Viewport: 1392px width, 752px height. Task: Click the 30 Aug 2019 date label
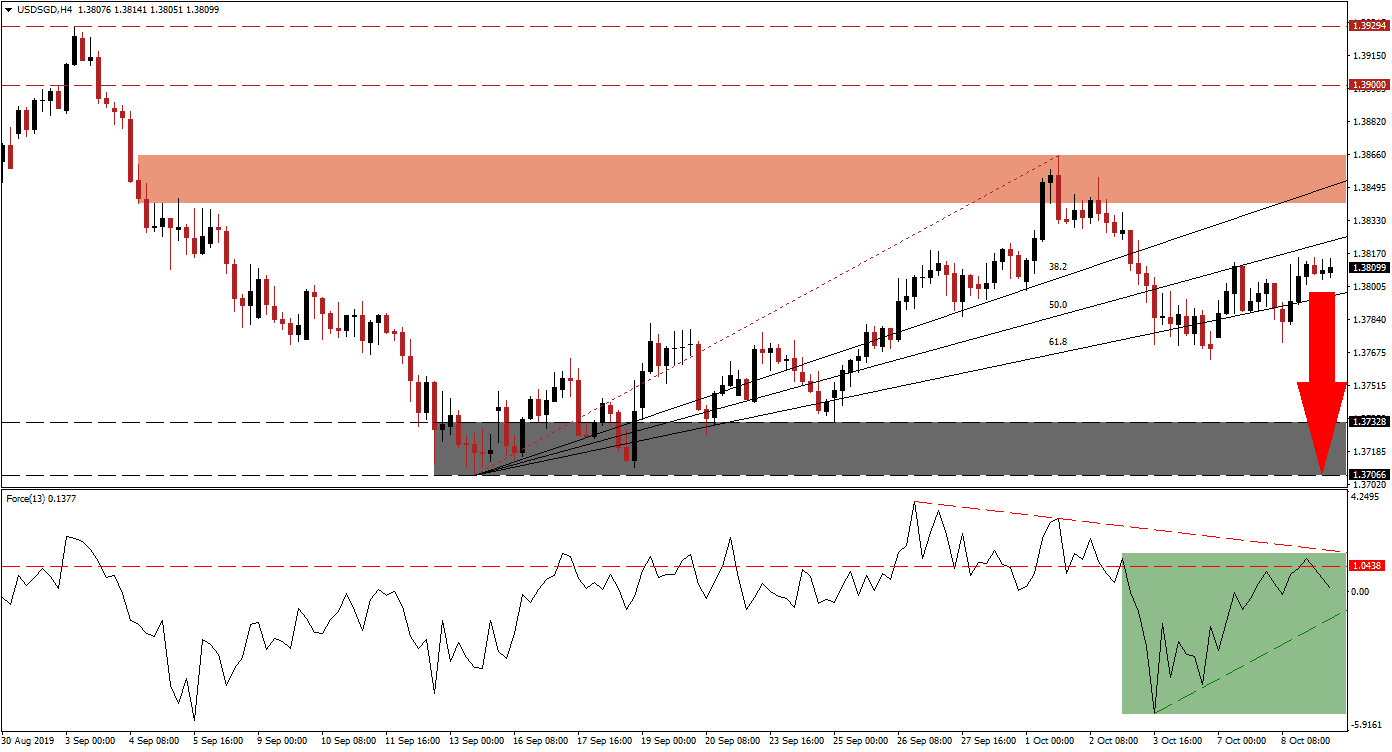coord(28,743)
